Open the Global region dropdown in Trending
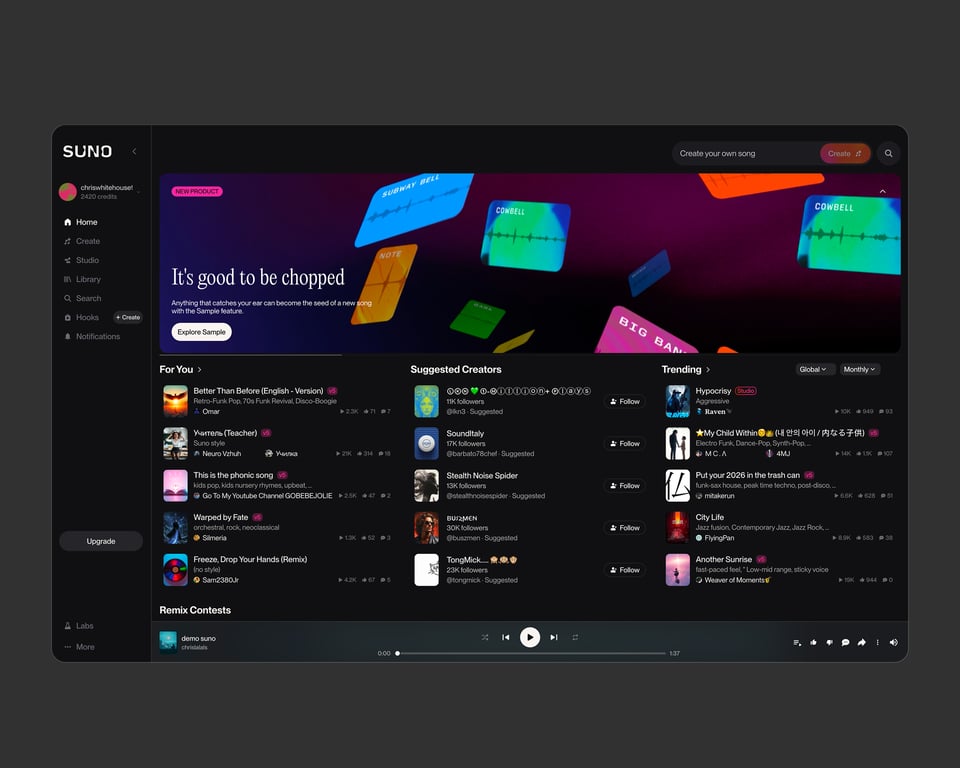Viewport: 960px width, 768px height. tap(814, 369)
